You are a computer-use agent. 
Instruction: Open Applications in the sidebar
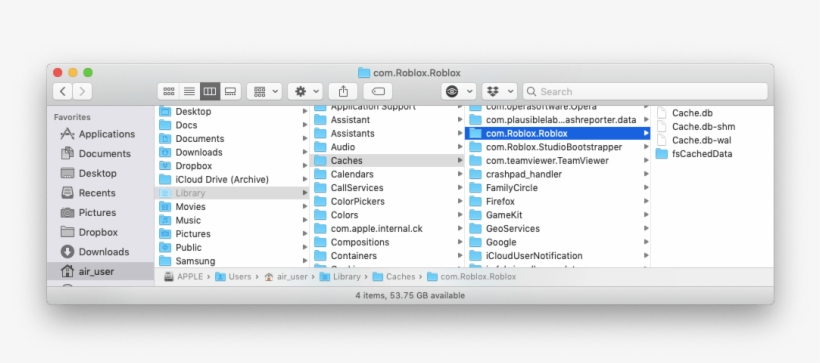101,134
